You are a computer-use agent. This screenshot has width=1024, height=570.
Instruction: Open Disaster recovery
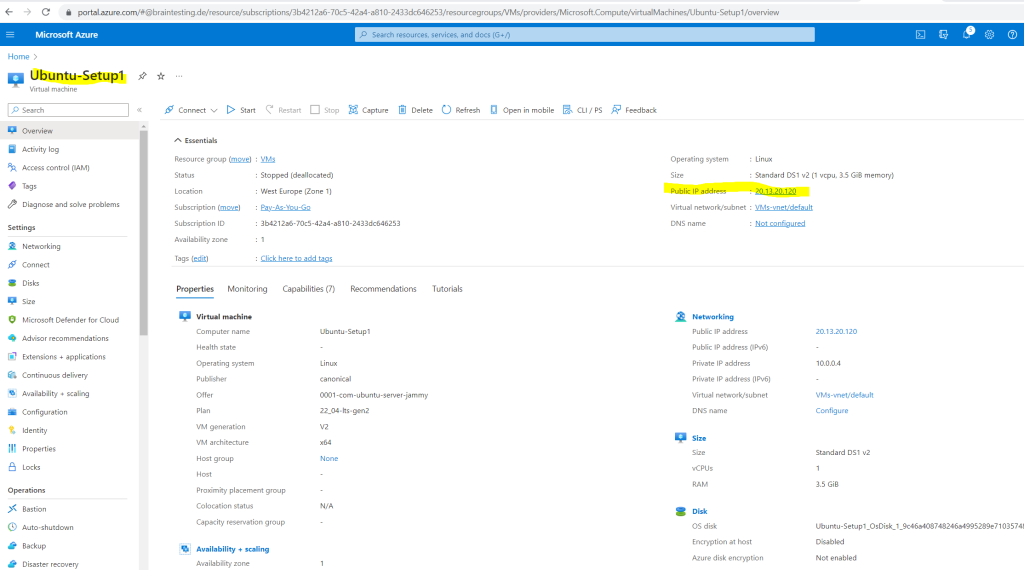50,564
